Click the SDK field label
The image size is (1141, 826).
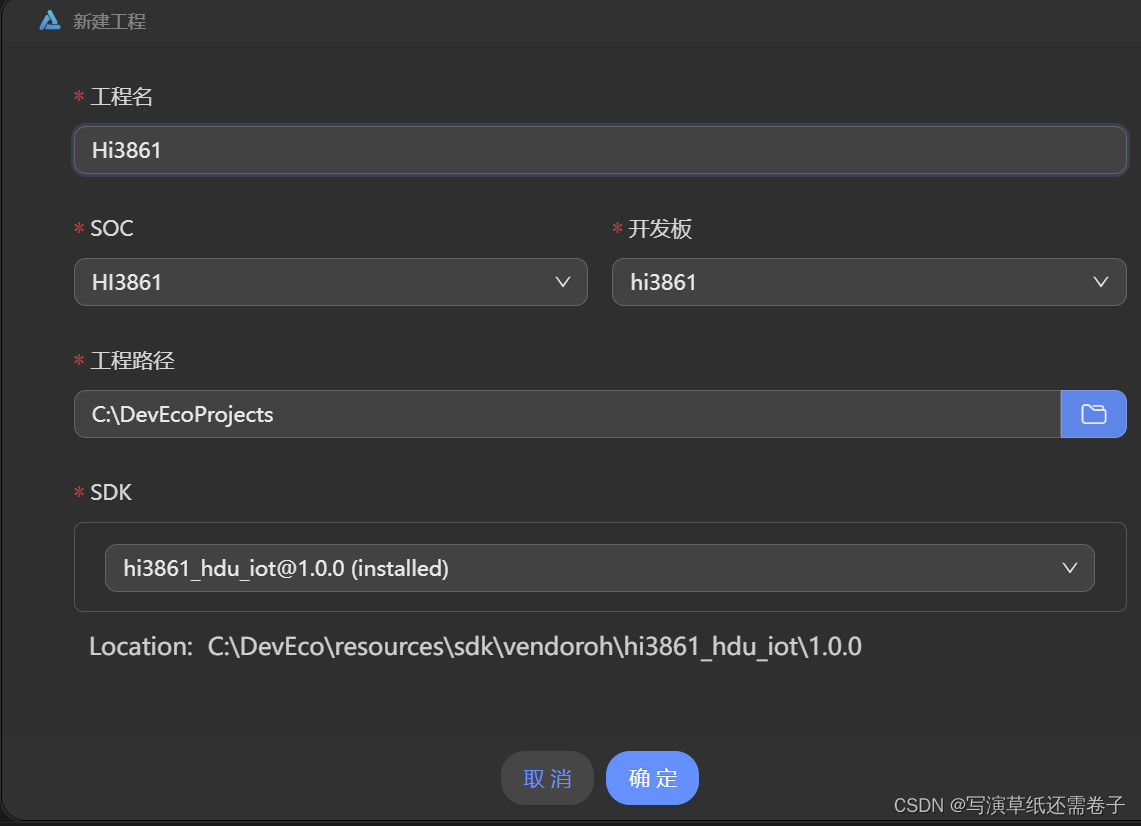click(x=111, y=493)
